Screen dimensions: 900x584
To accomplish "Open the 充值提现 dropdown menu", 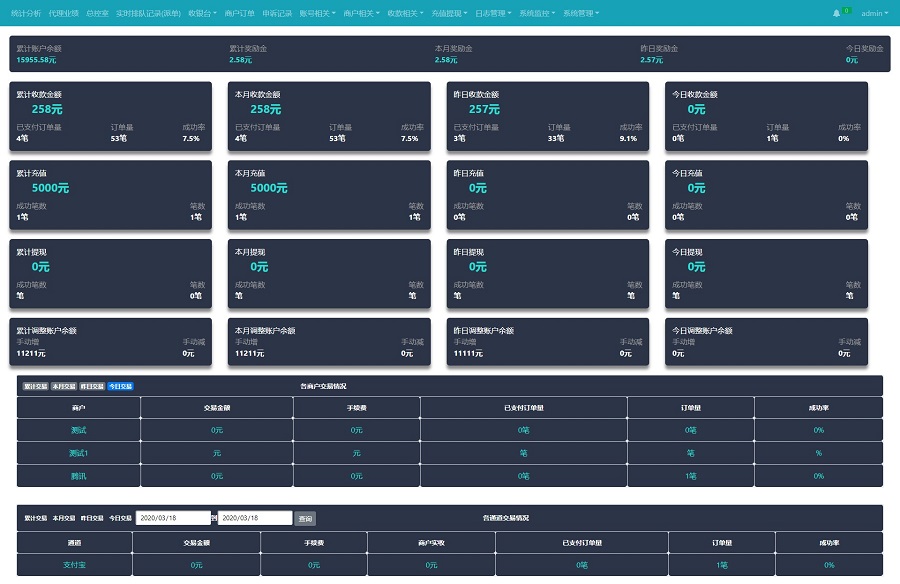I will pos(449,13).
